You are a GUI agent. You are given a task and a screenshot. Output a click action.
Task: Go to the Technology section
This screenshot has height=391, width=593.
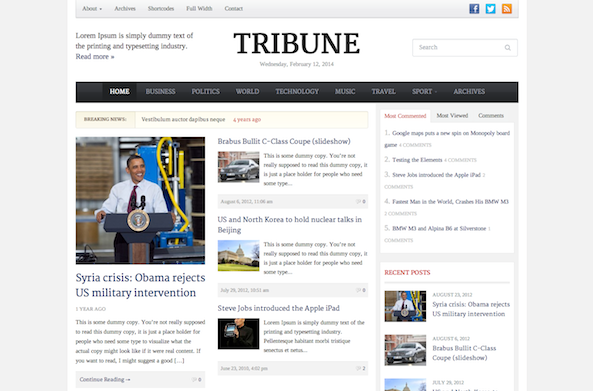[297, 92]
